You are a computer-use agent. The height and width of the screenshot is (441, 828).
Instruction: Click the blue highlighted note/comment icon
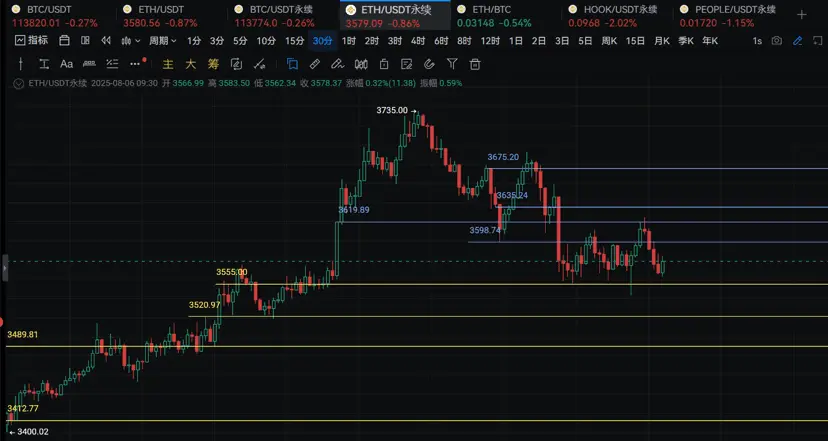coord(292,64)
